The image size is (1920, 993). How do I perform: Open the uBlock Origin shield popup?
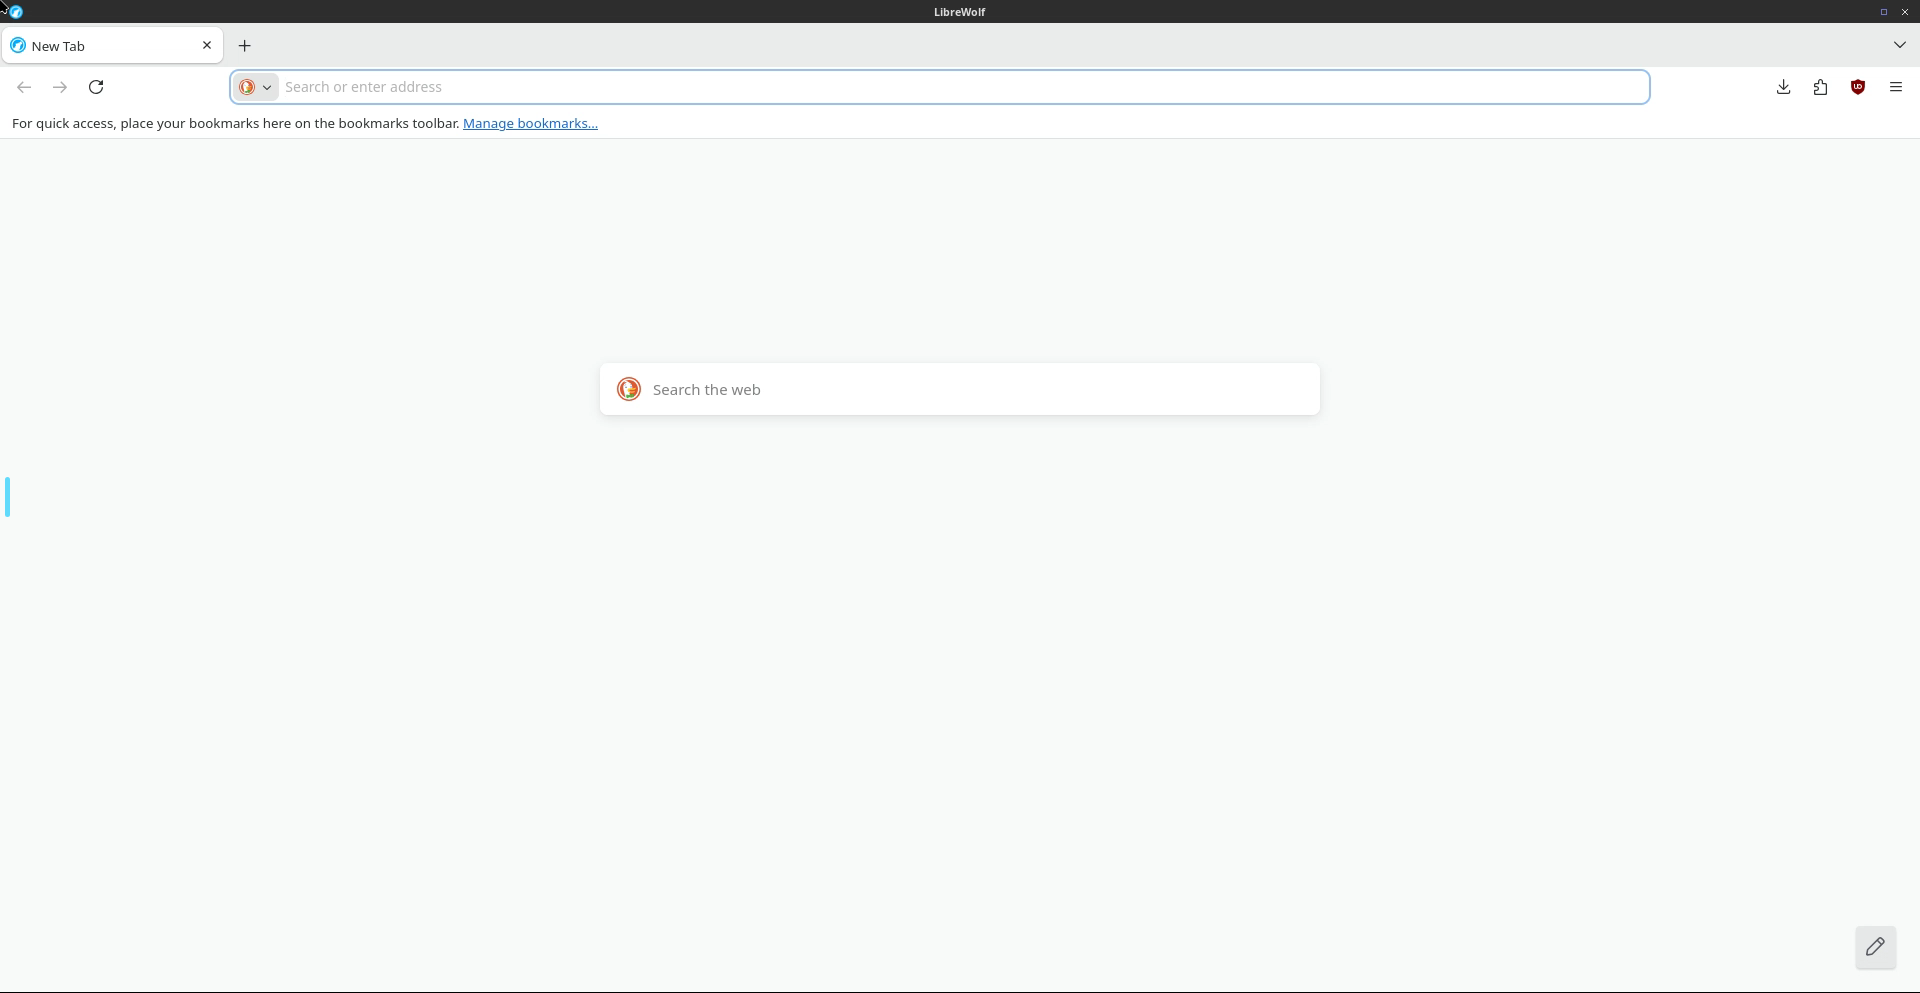(1858, 87)
